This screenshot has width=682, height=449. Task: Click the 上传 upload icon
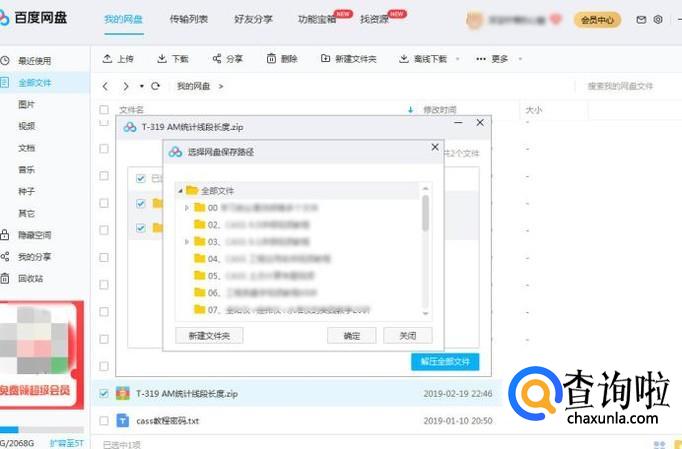pos(107,58)
